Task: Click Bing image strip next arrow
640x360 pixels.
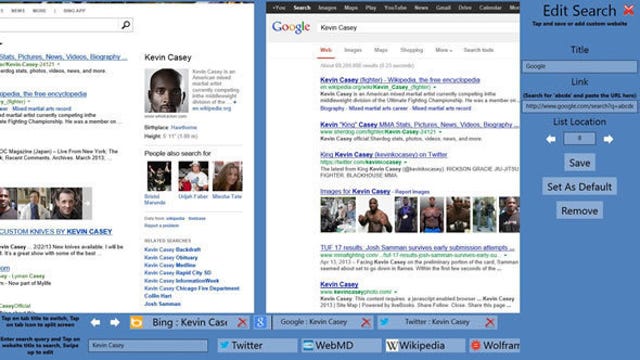Action: 87,203
